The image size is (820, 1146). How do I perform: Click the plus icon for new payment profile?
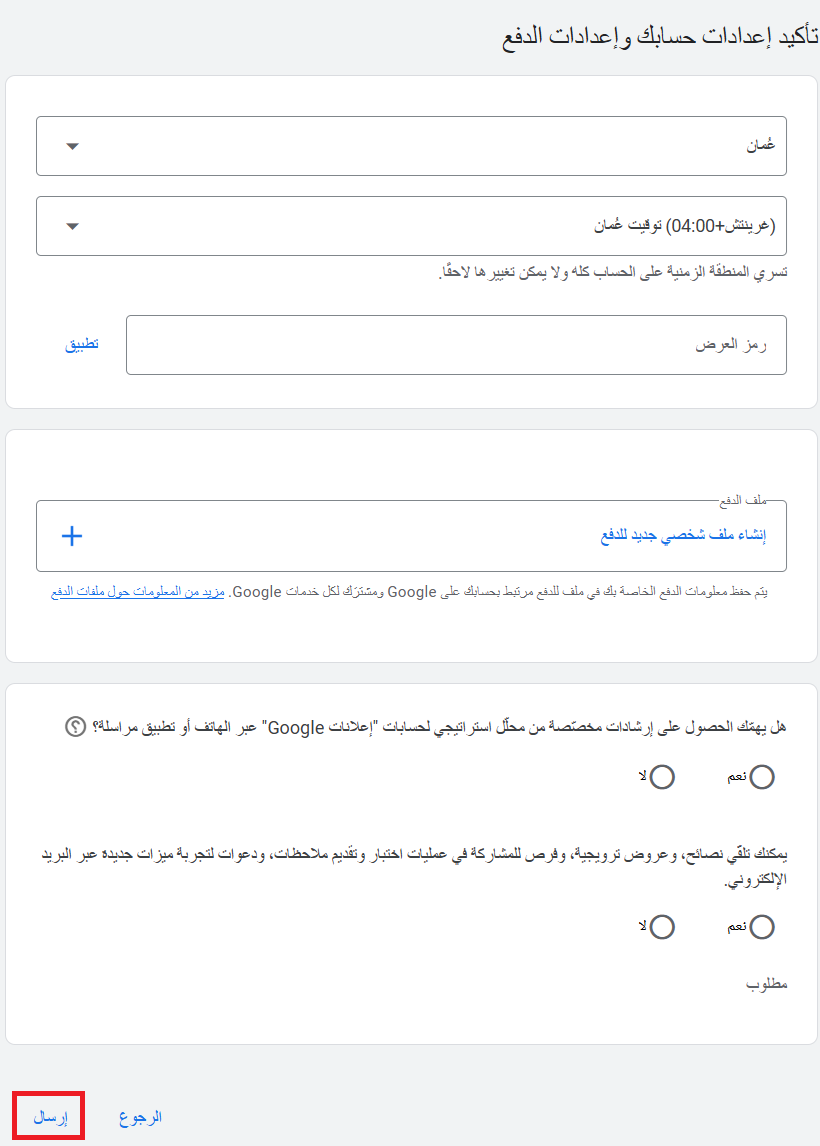point(72,536)
